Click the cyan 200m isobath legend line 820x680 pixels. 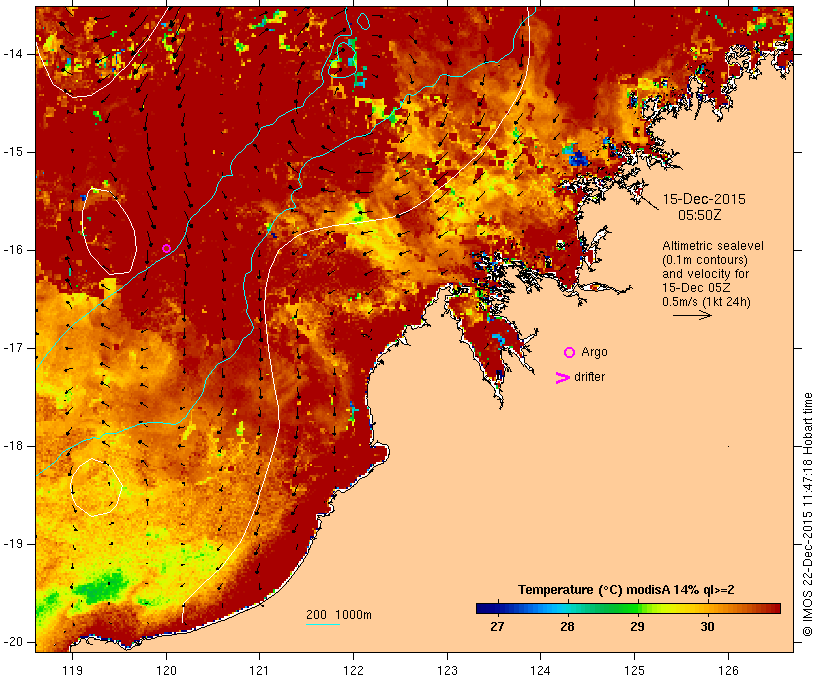323,624
